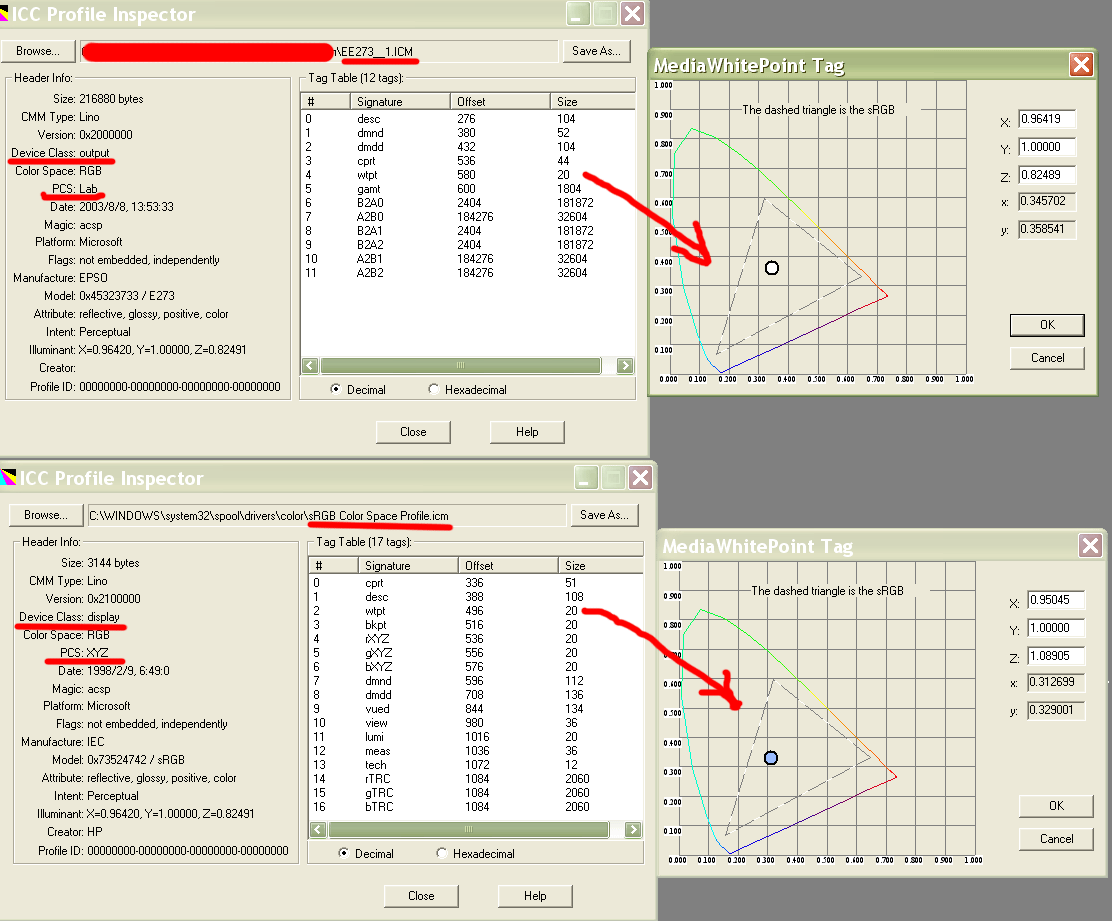The height and width of the screenshot is (921, 1112).
Task: Select the bkpt row in lower tag table
Action: pos(476,625)
